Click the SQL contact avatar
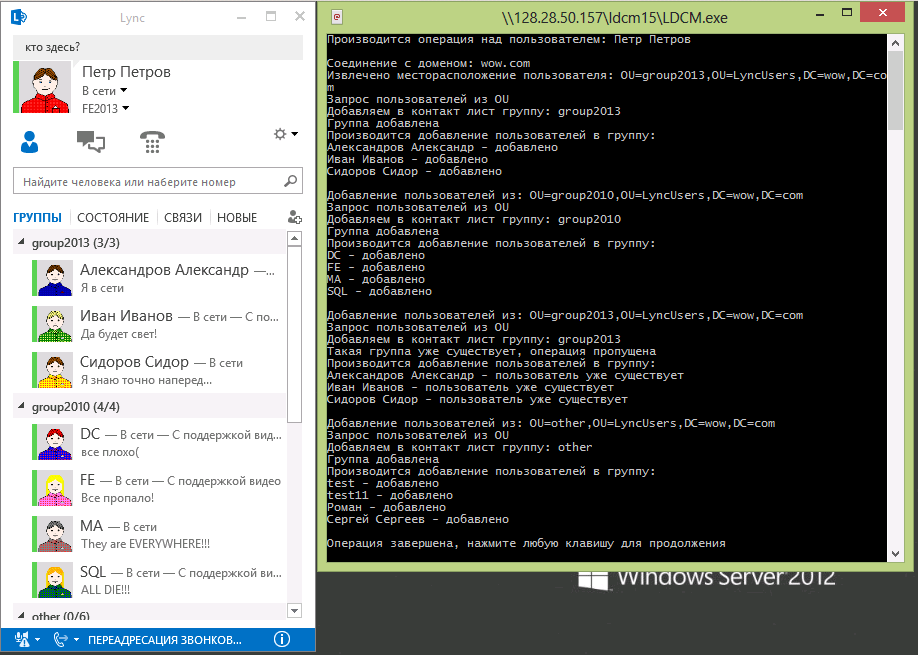Image resolution: width=918 pixels, height=655 pixels. (55, 581)
